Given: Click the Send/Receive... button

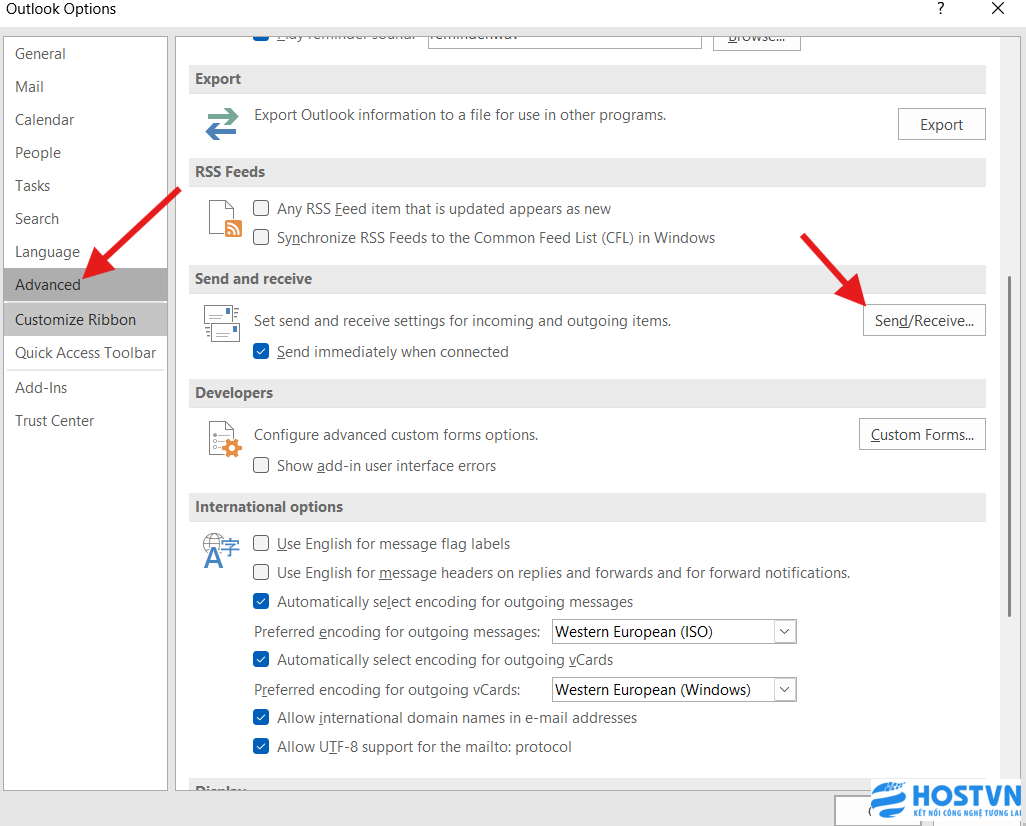Looking at the screenshot, I should 924,321.
